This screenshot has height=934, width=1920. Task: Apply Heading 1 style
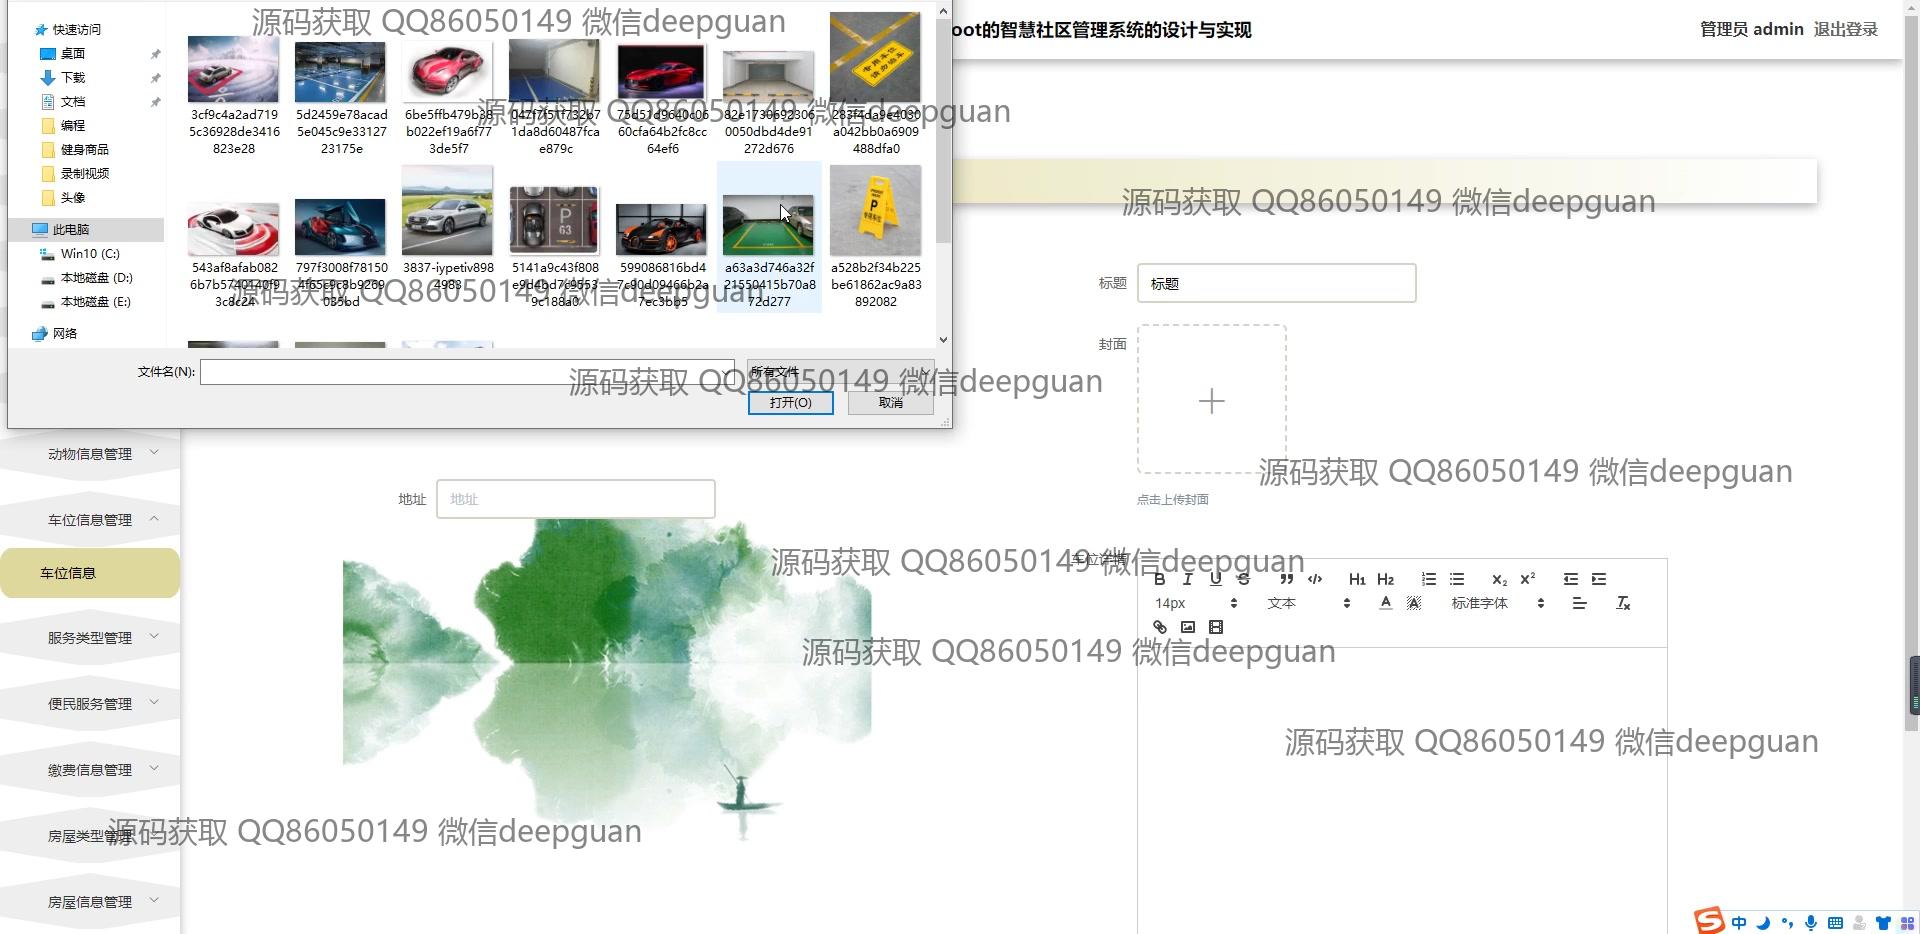coord(1356,579)
